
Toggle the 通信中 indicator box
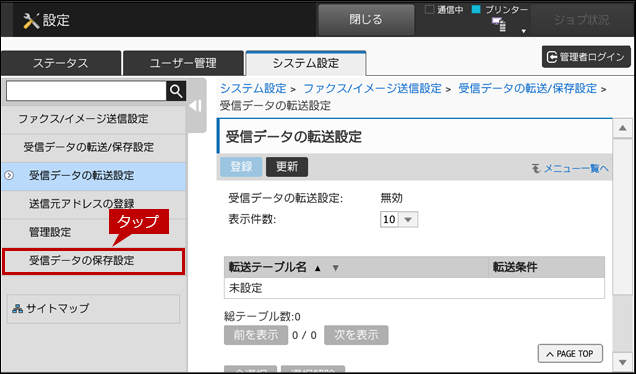tap(429, 9)
